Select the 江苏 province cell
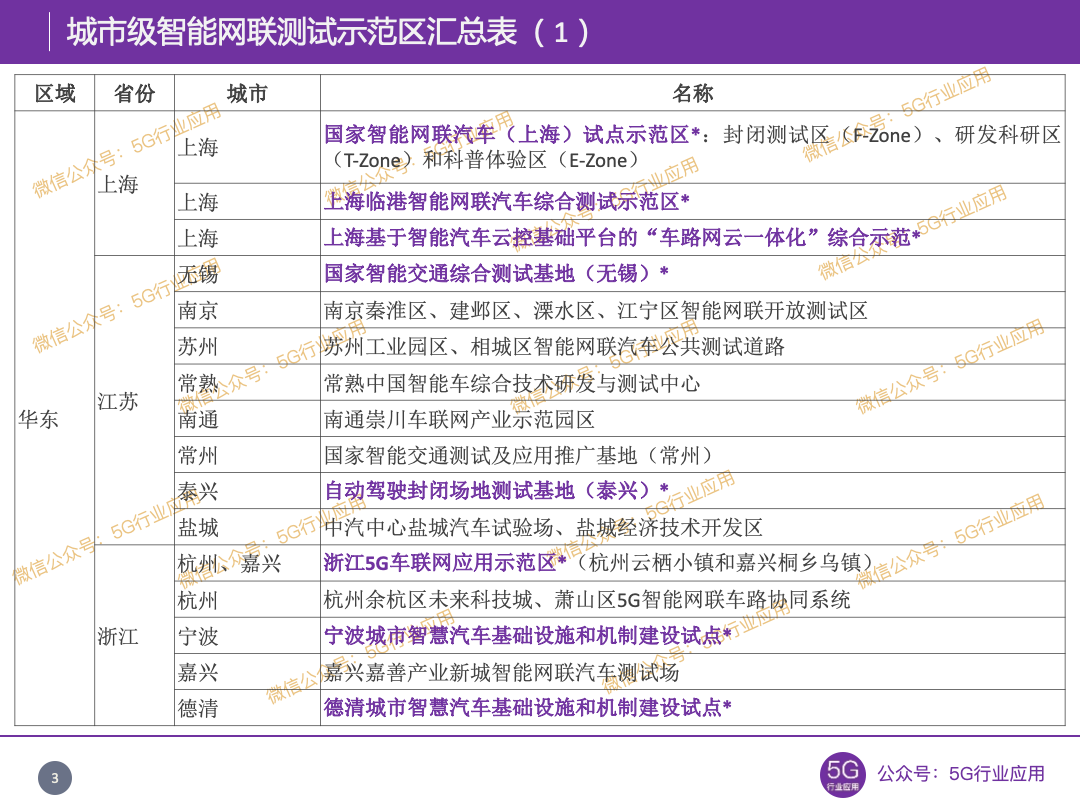The width and height of the screenshot is (1080, 810). 134,401
